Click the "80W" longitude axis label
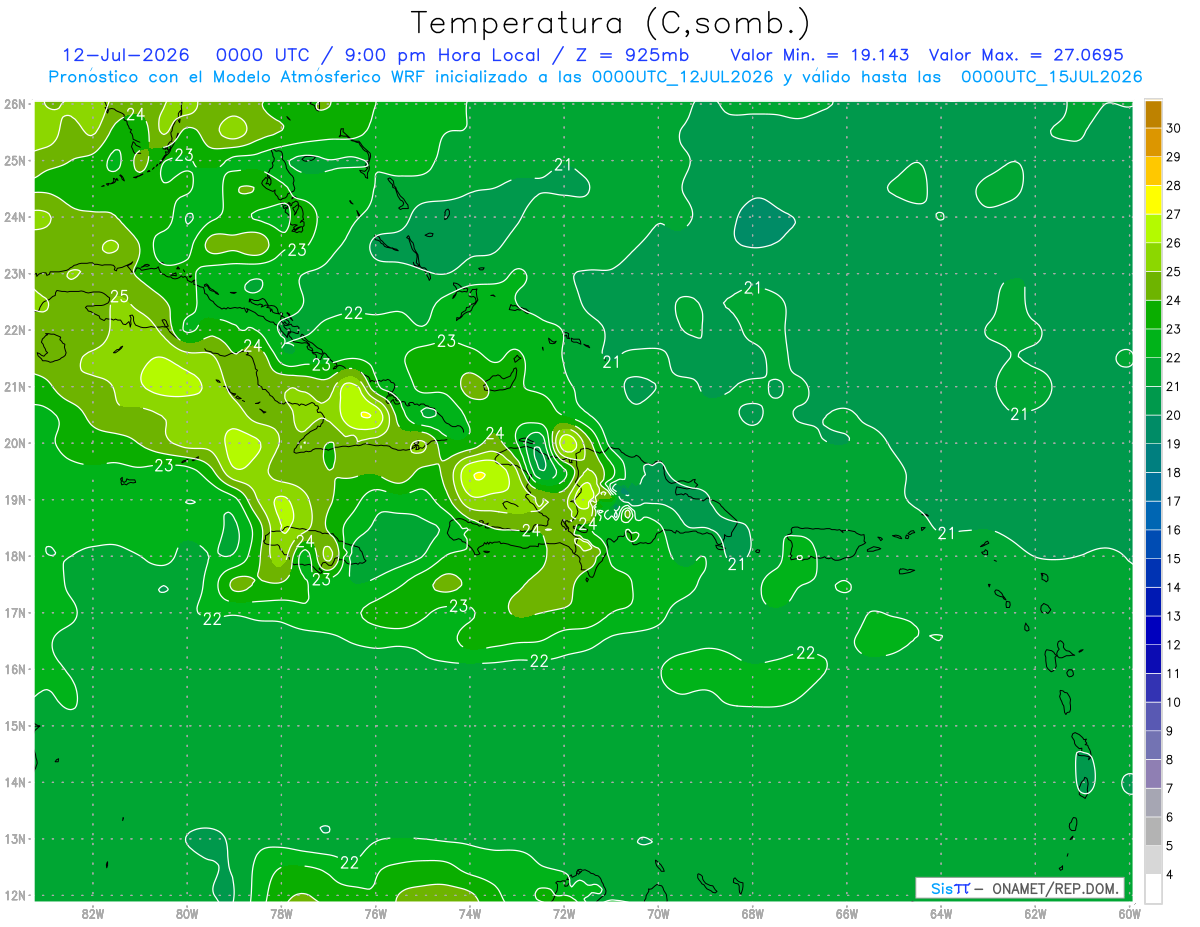 [x=187, y=913]
